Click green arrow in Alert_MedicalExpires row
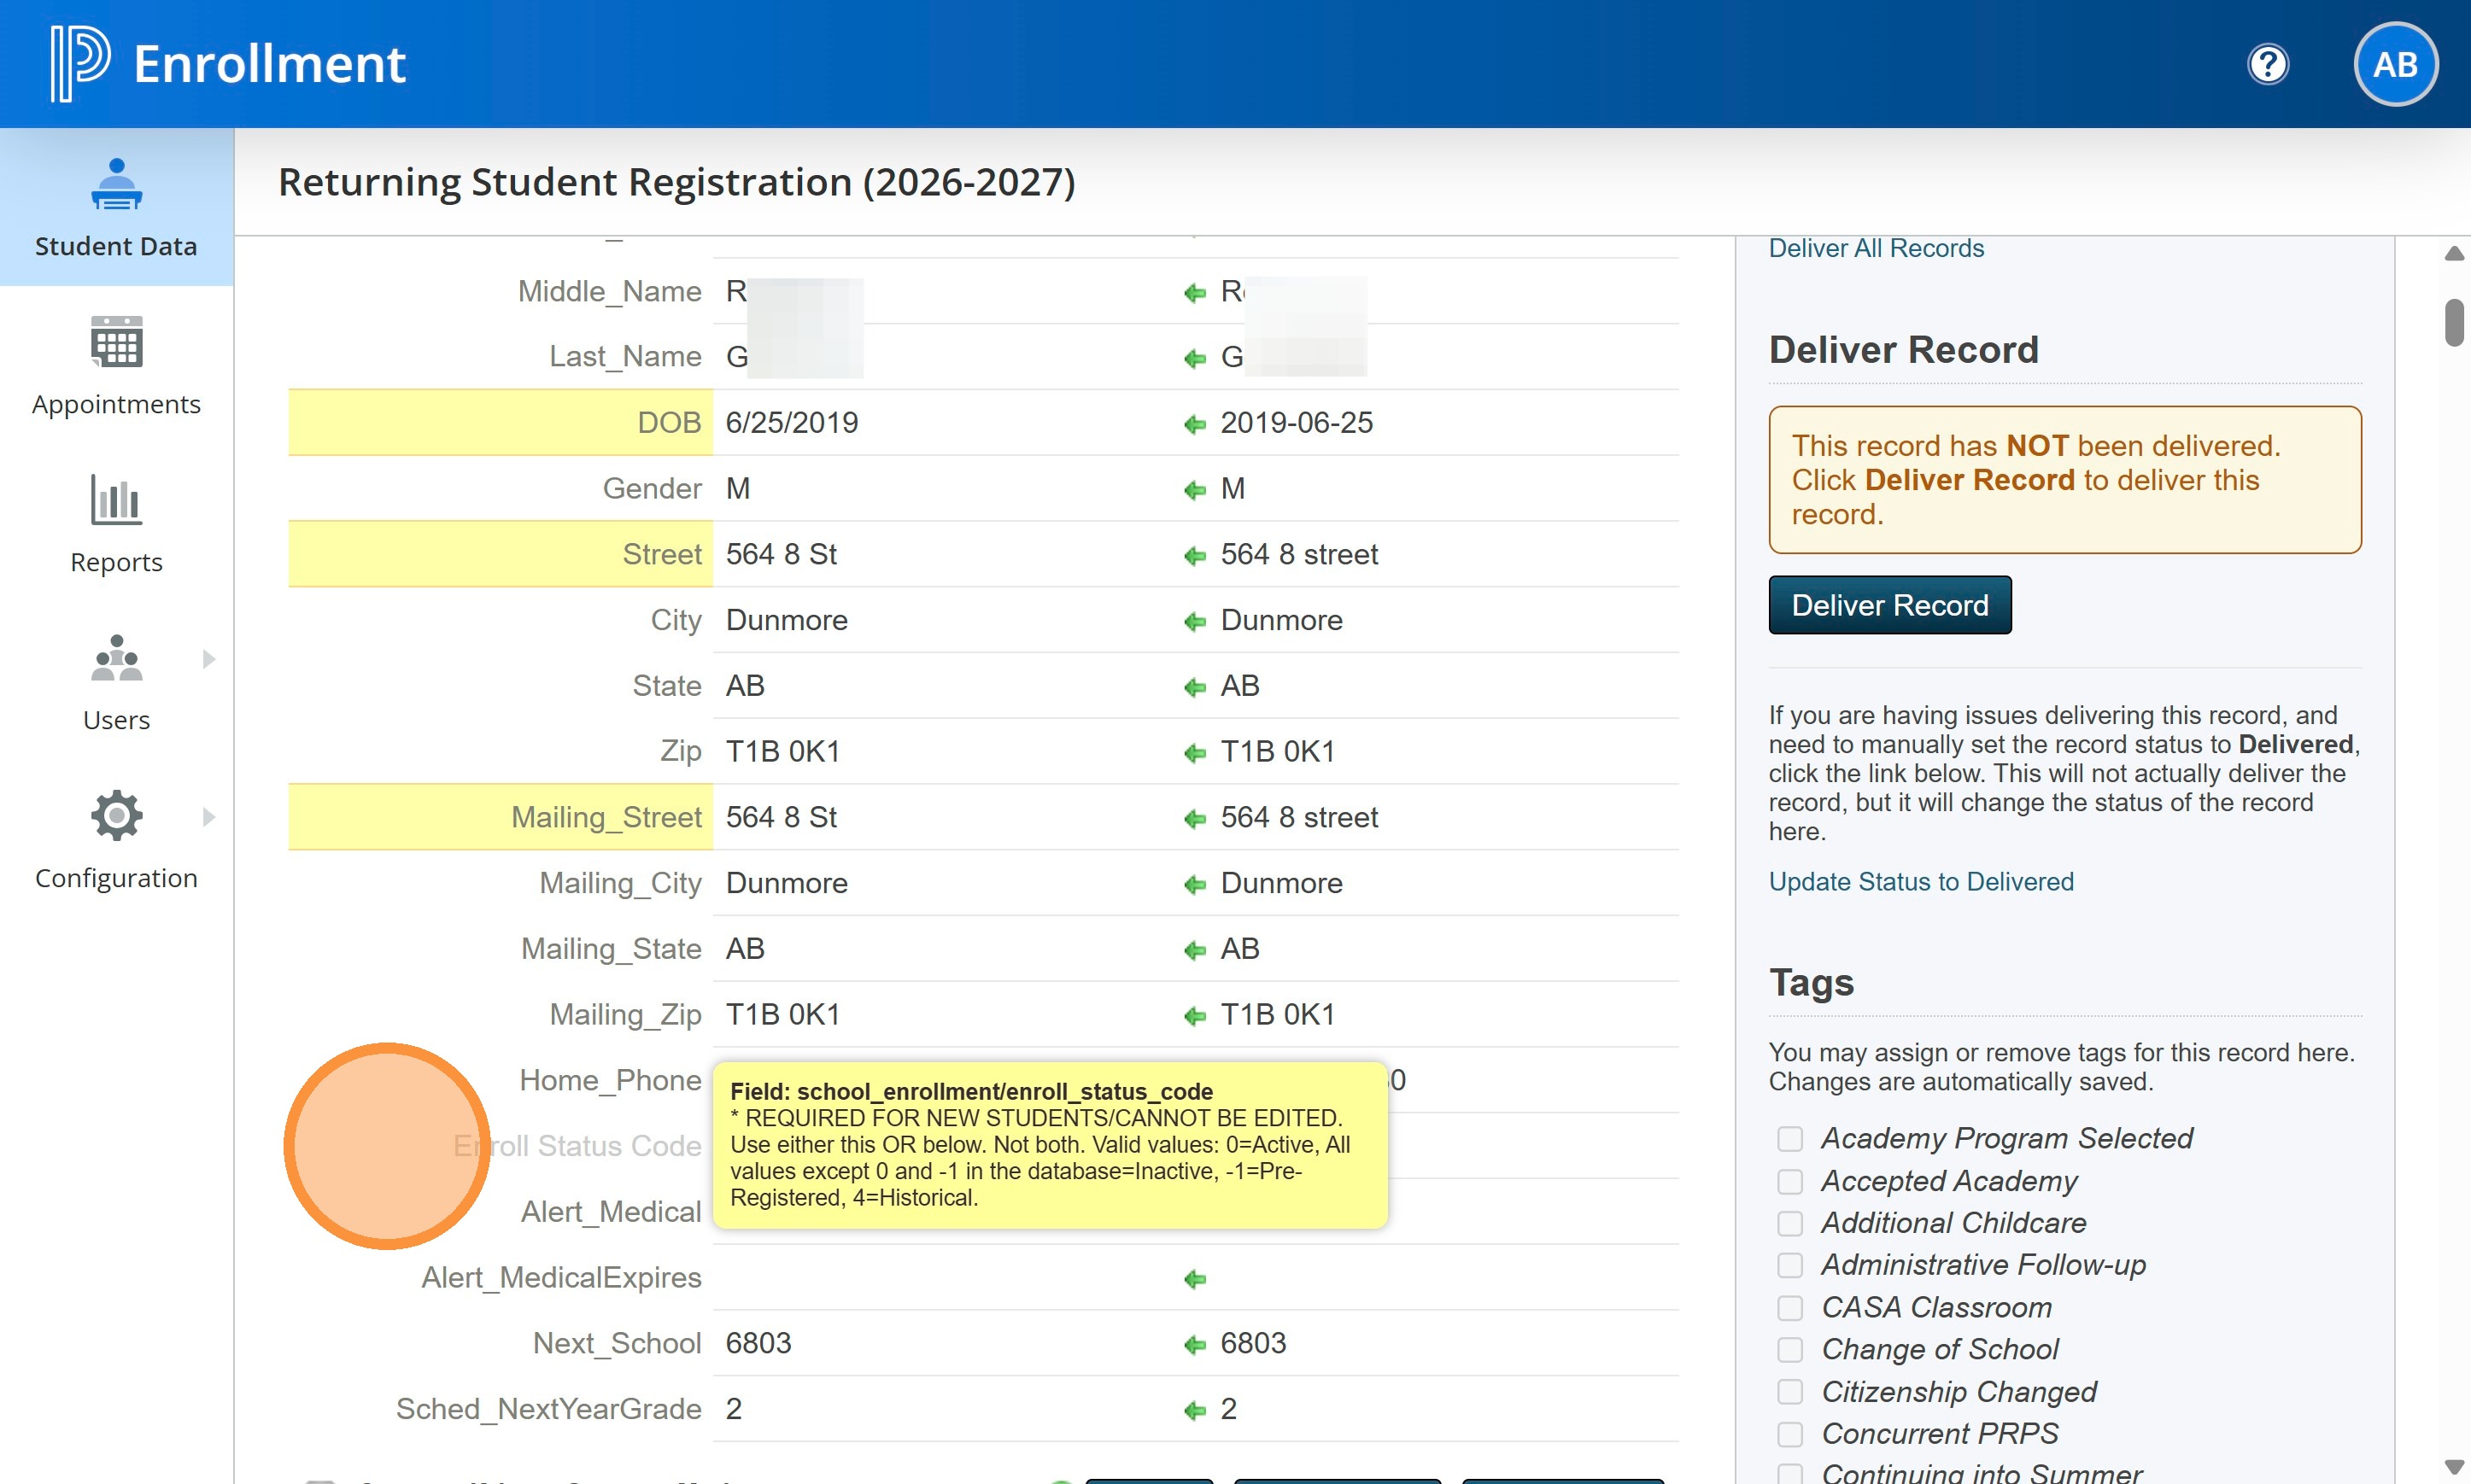The height and width of the screenshot is (1484, 2471). pyautogui.click(x=1194, y=1279)
